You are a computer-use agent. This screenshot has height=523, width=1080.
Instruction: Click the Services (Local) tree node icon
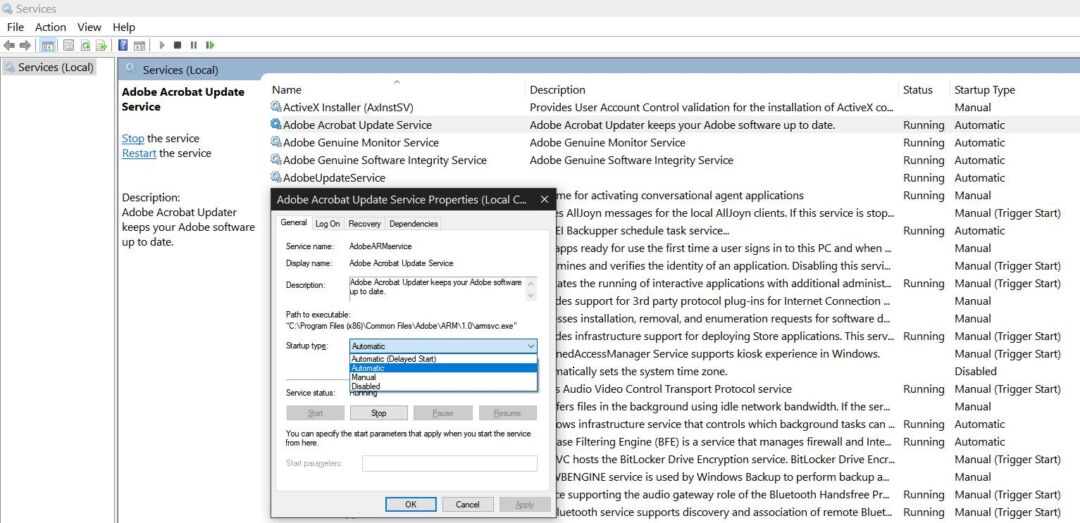click(x=10, y=67)
